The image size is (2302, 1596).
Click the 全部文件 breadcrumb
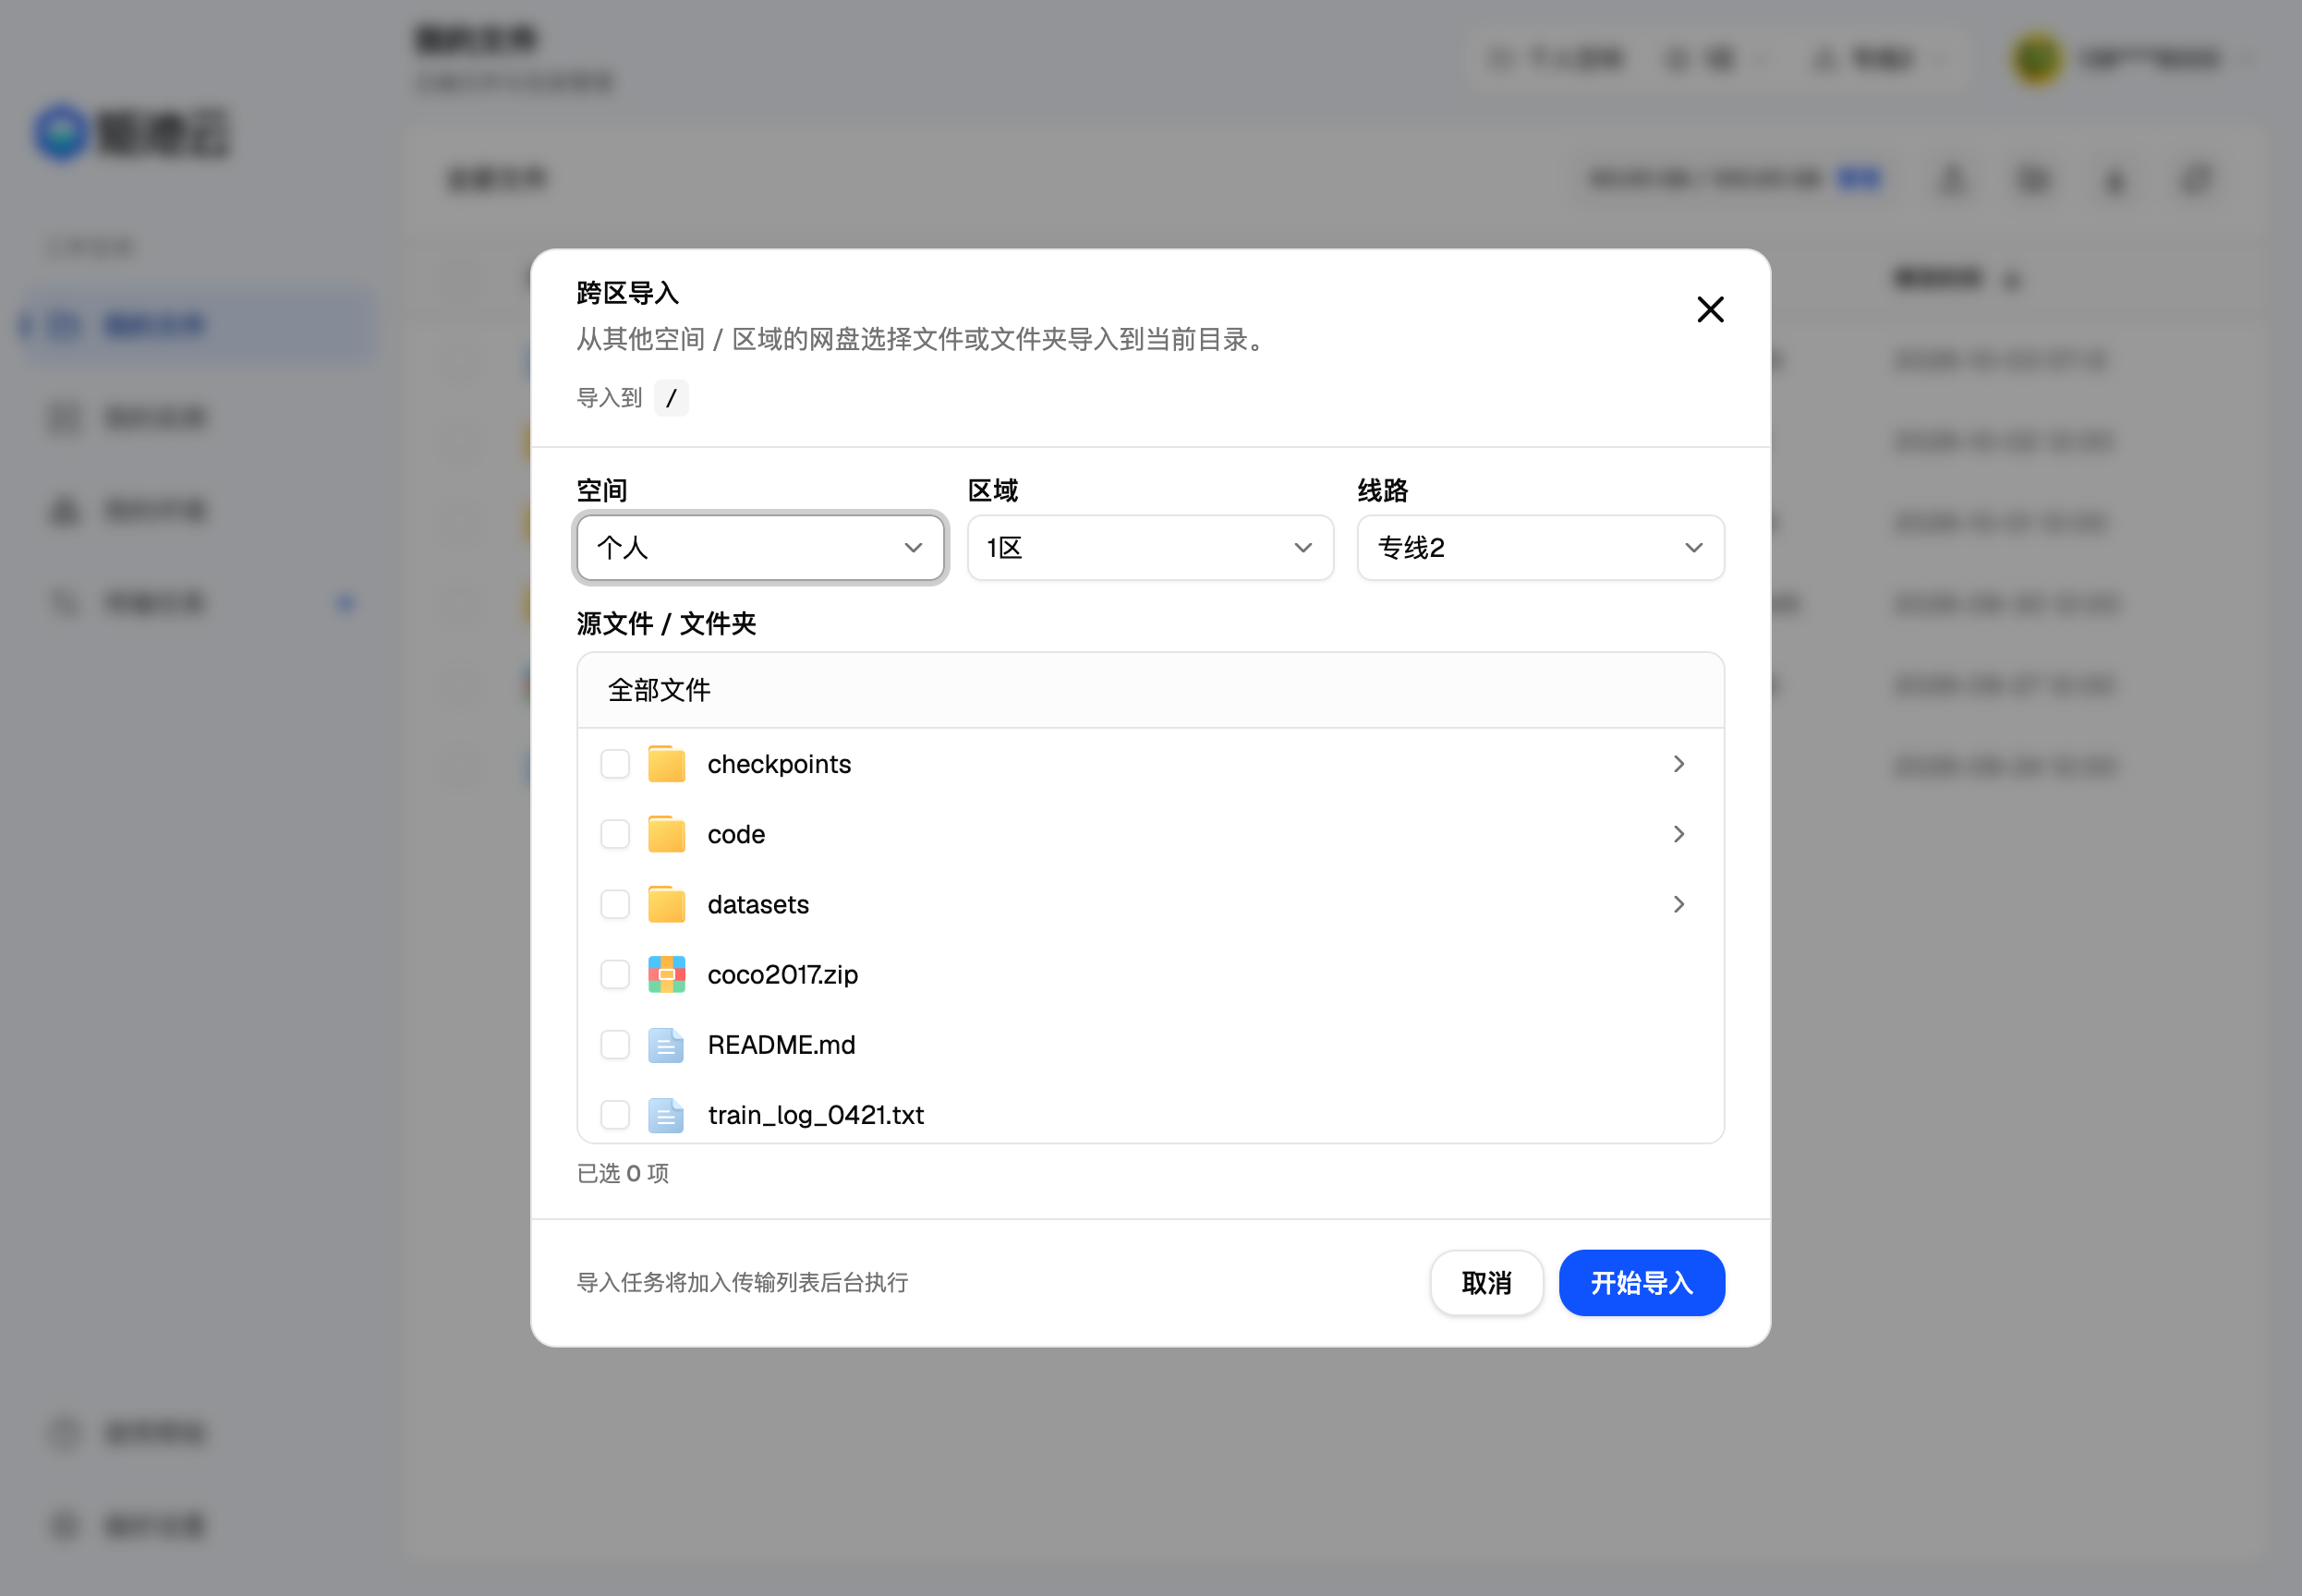(659, 690)
